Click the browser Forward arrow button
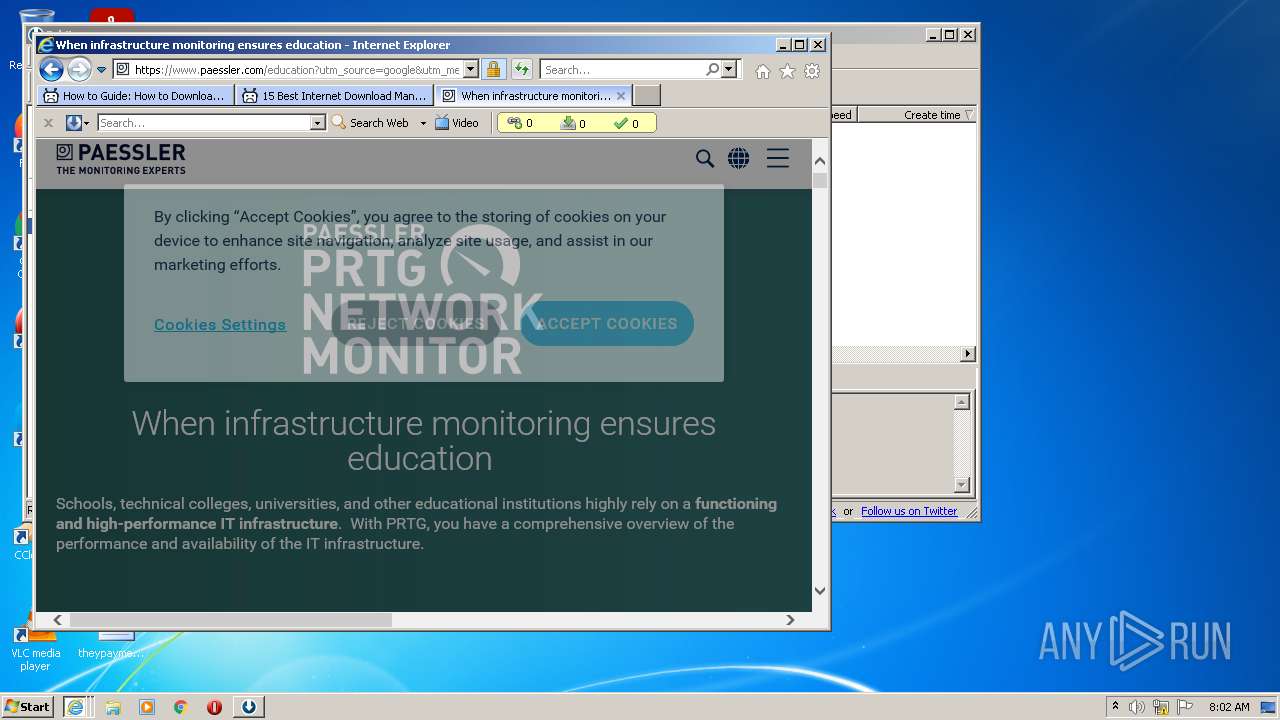1280x720 pixels. tap(79, 70)
